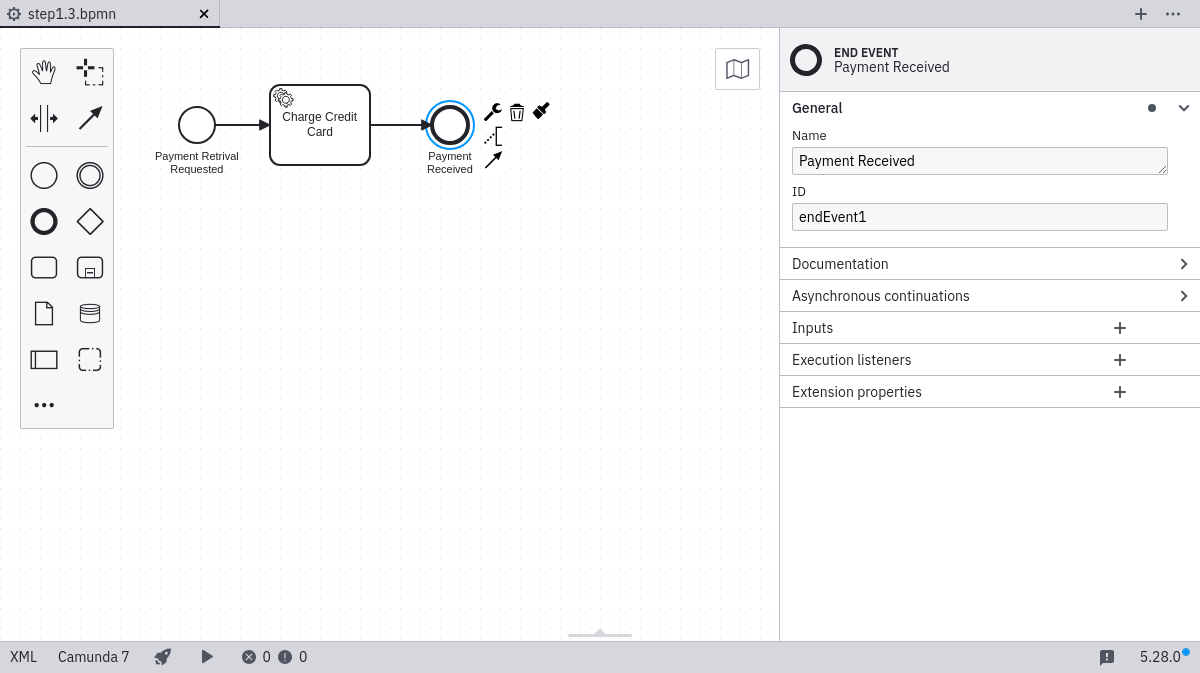Select the Payment Received end event circle
This screenshot has width=1200, height=673.
pyautogui.click(x=450, y=125)
